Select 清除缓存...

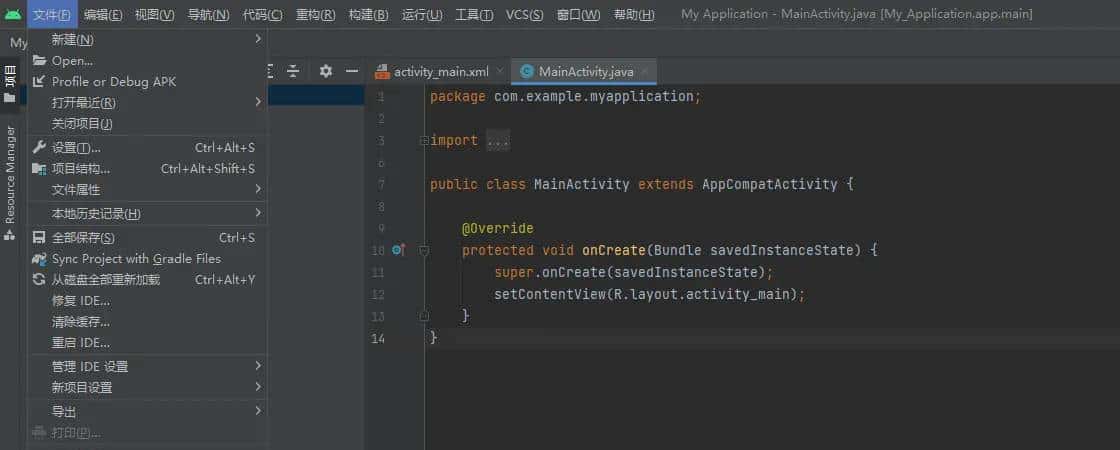coord(147,321)
